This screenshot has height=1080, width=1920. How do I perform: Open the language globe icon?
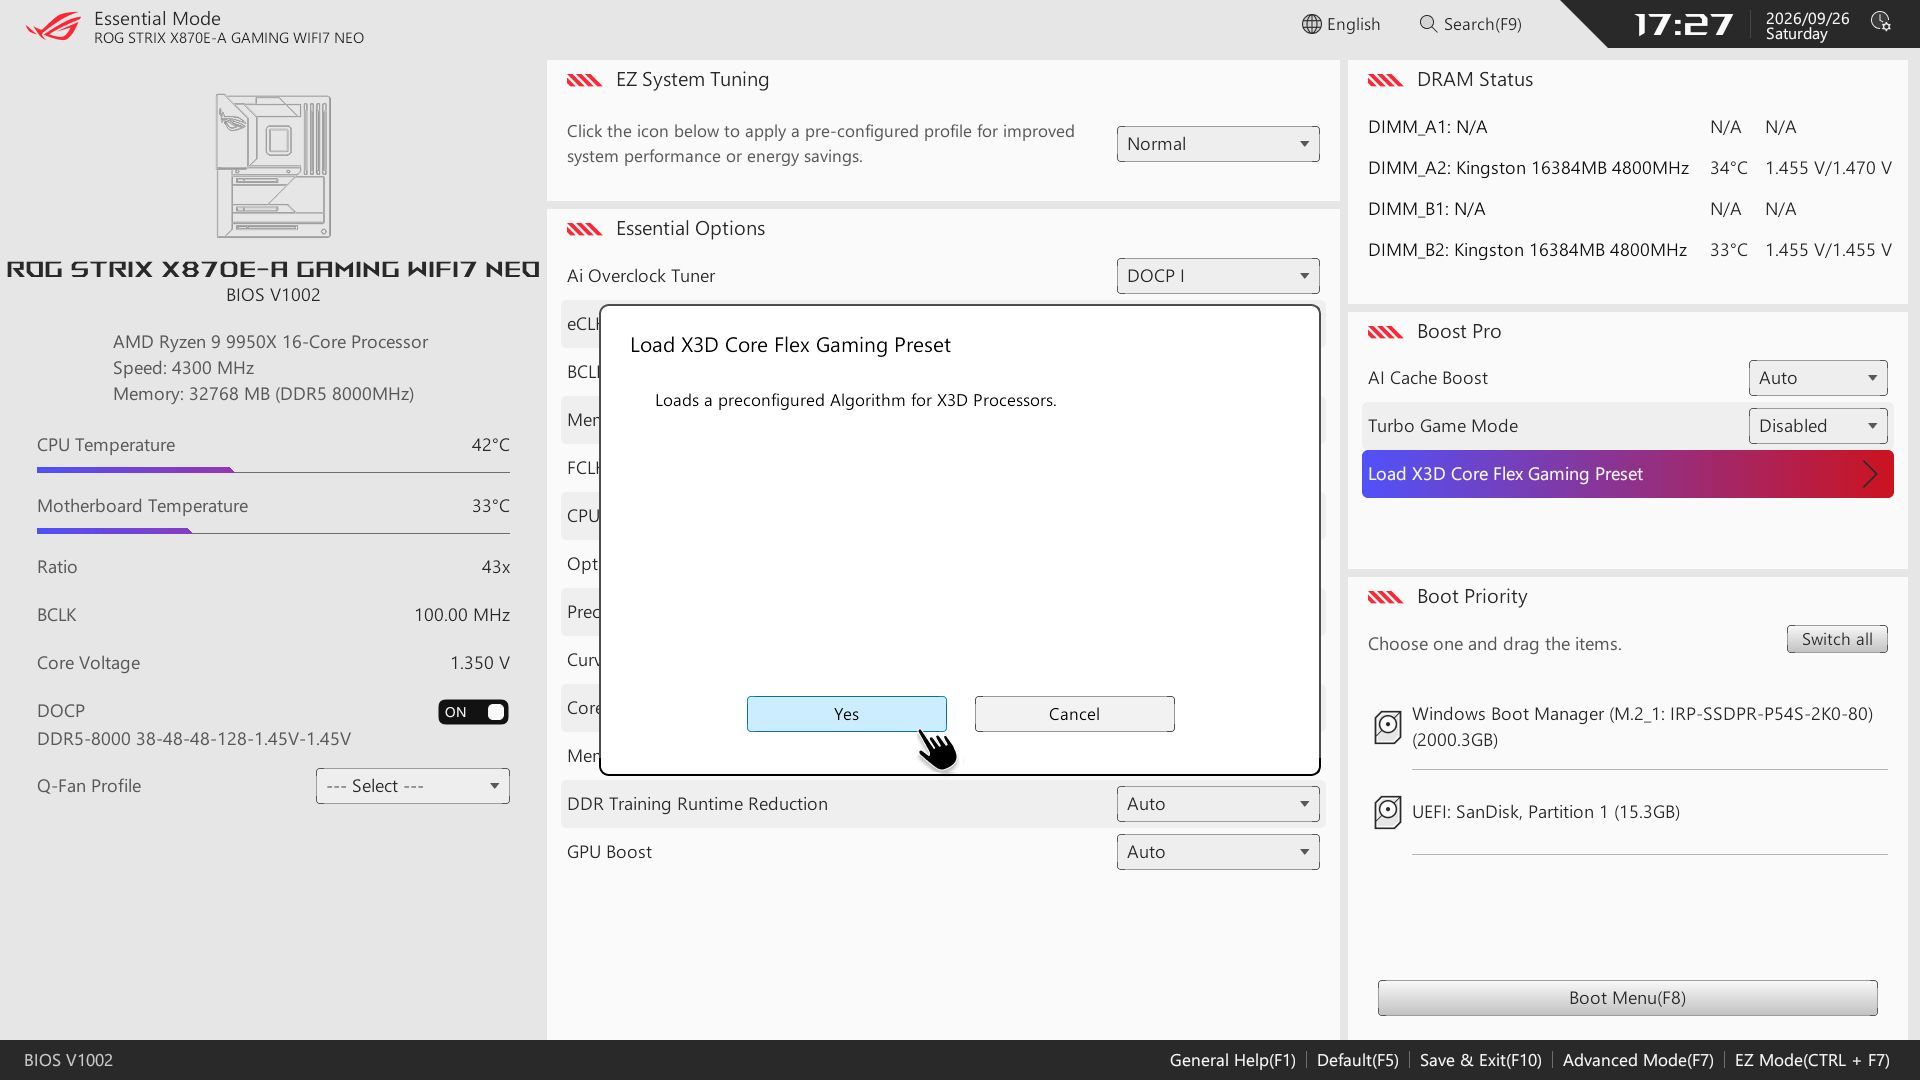click(x=1311, y=24)
